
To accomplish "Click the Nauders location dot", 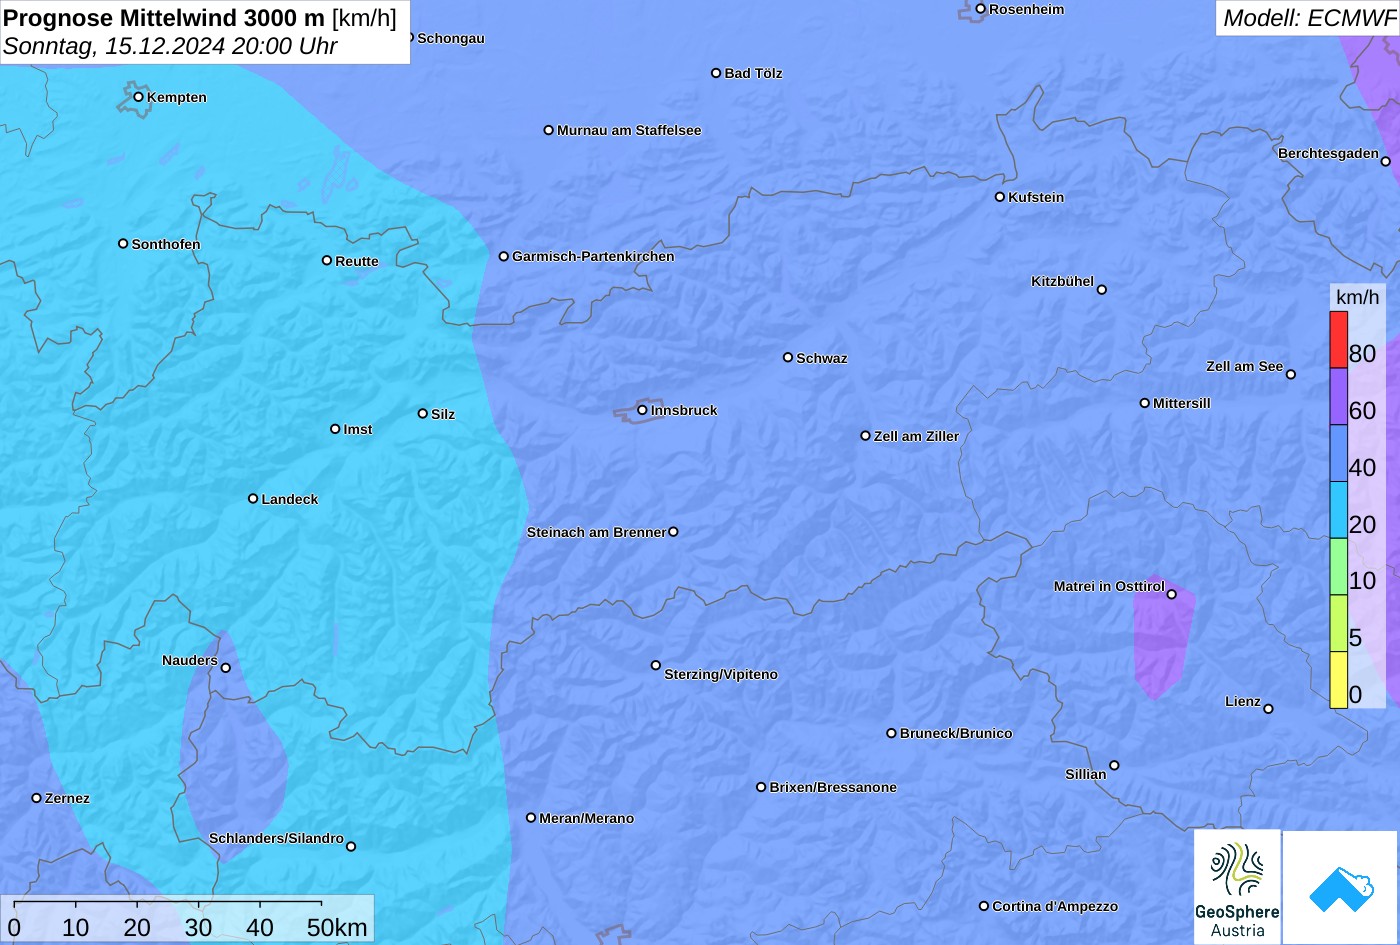I will [x=226, y=668].
